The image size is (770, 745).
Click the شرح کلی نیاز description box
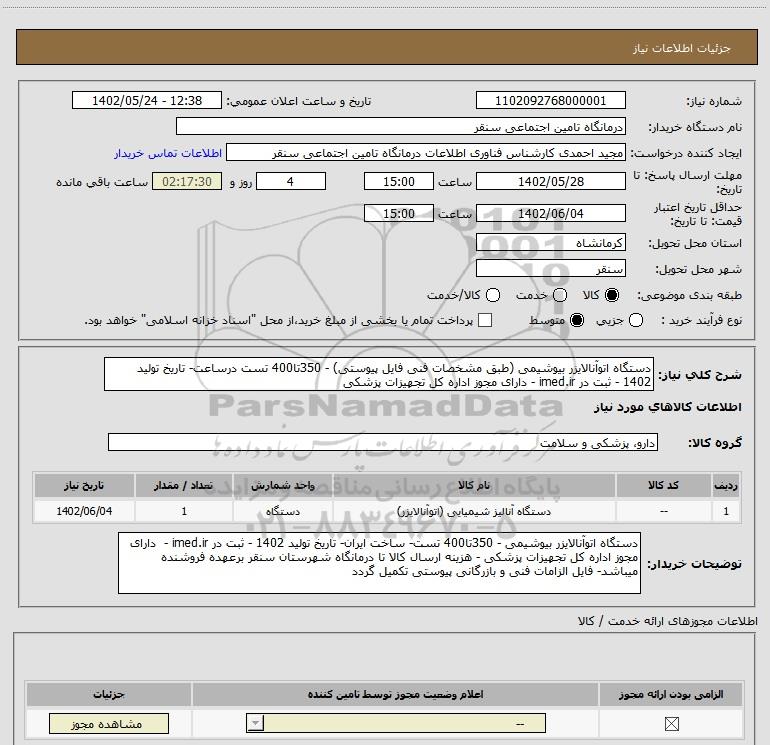(x=379, y=375)
